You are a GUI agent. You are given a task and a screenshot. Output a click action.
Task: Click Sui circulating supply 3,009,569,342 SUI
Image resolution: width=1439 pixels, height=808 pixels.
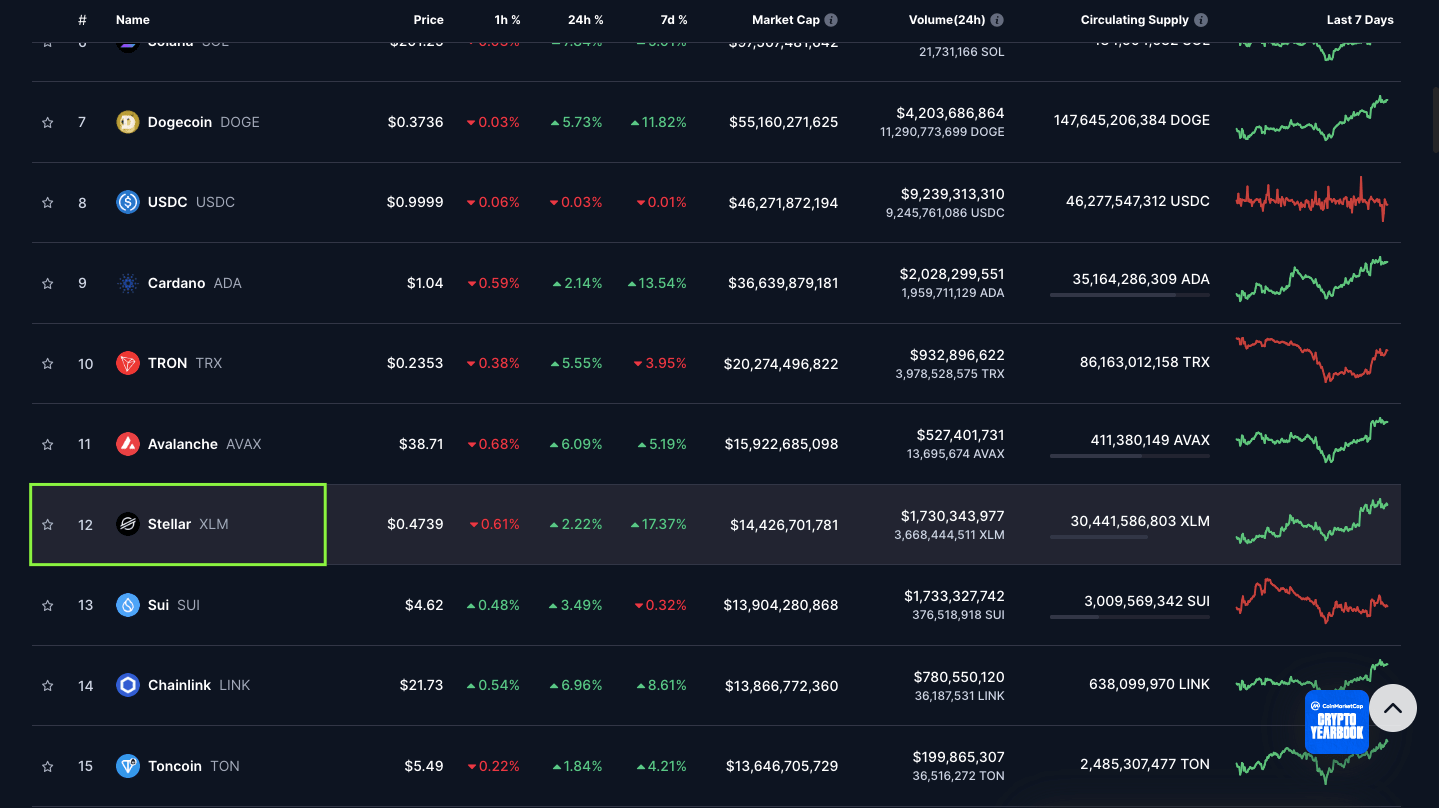tap(1147, 602)
